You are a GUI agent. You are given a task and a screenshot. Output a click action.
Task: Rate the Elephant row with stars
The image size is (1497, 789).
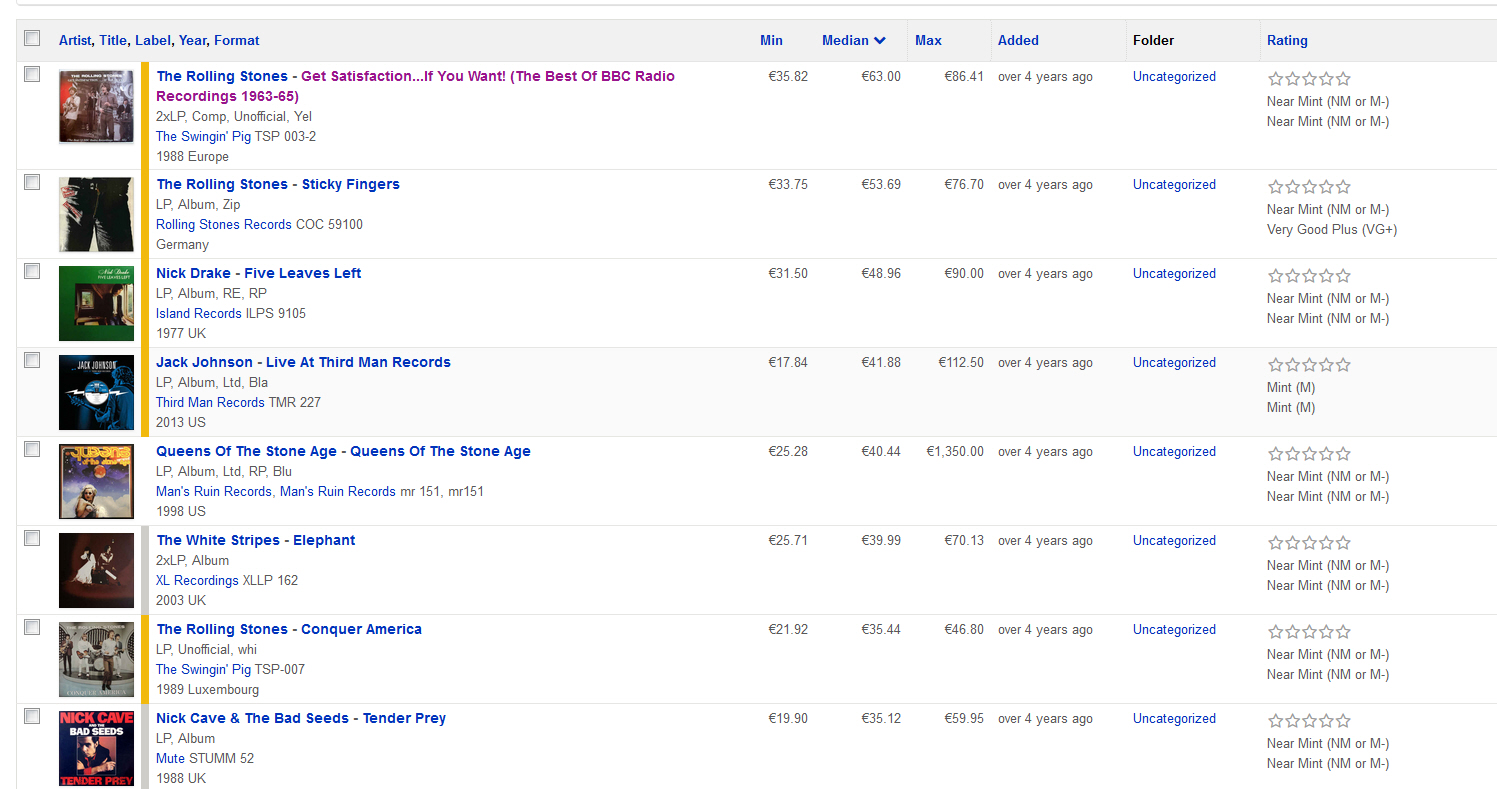tap(1309, 542)
